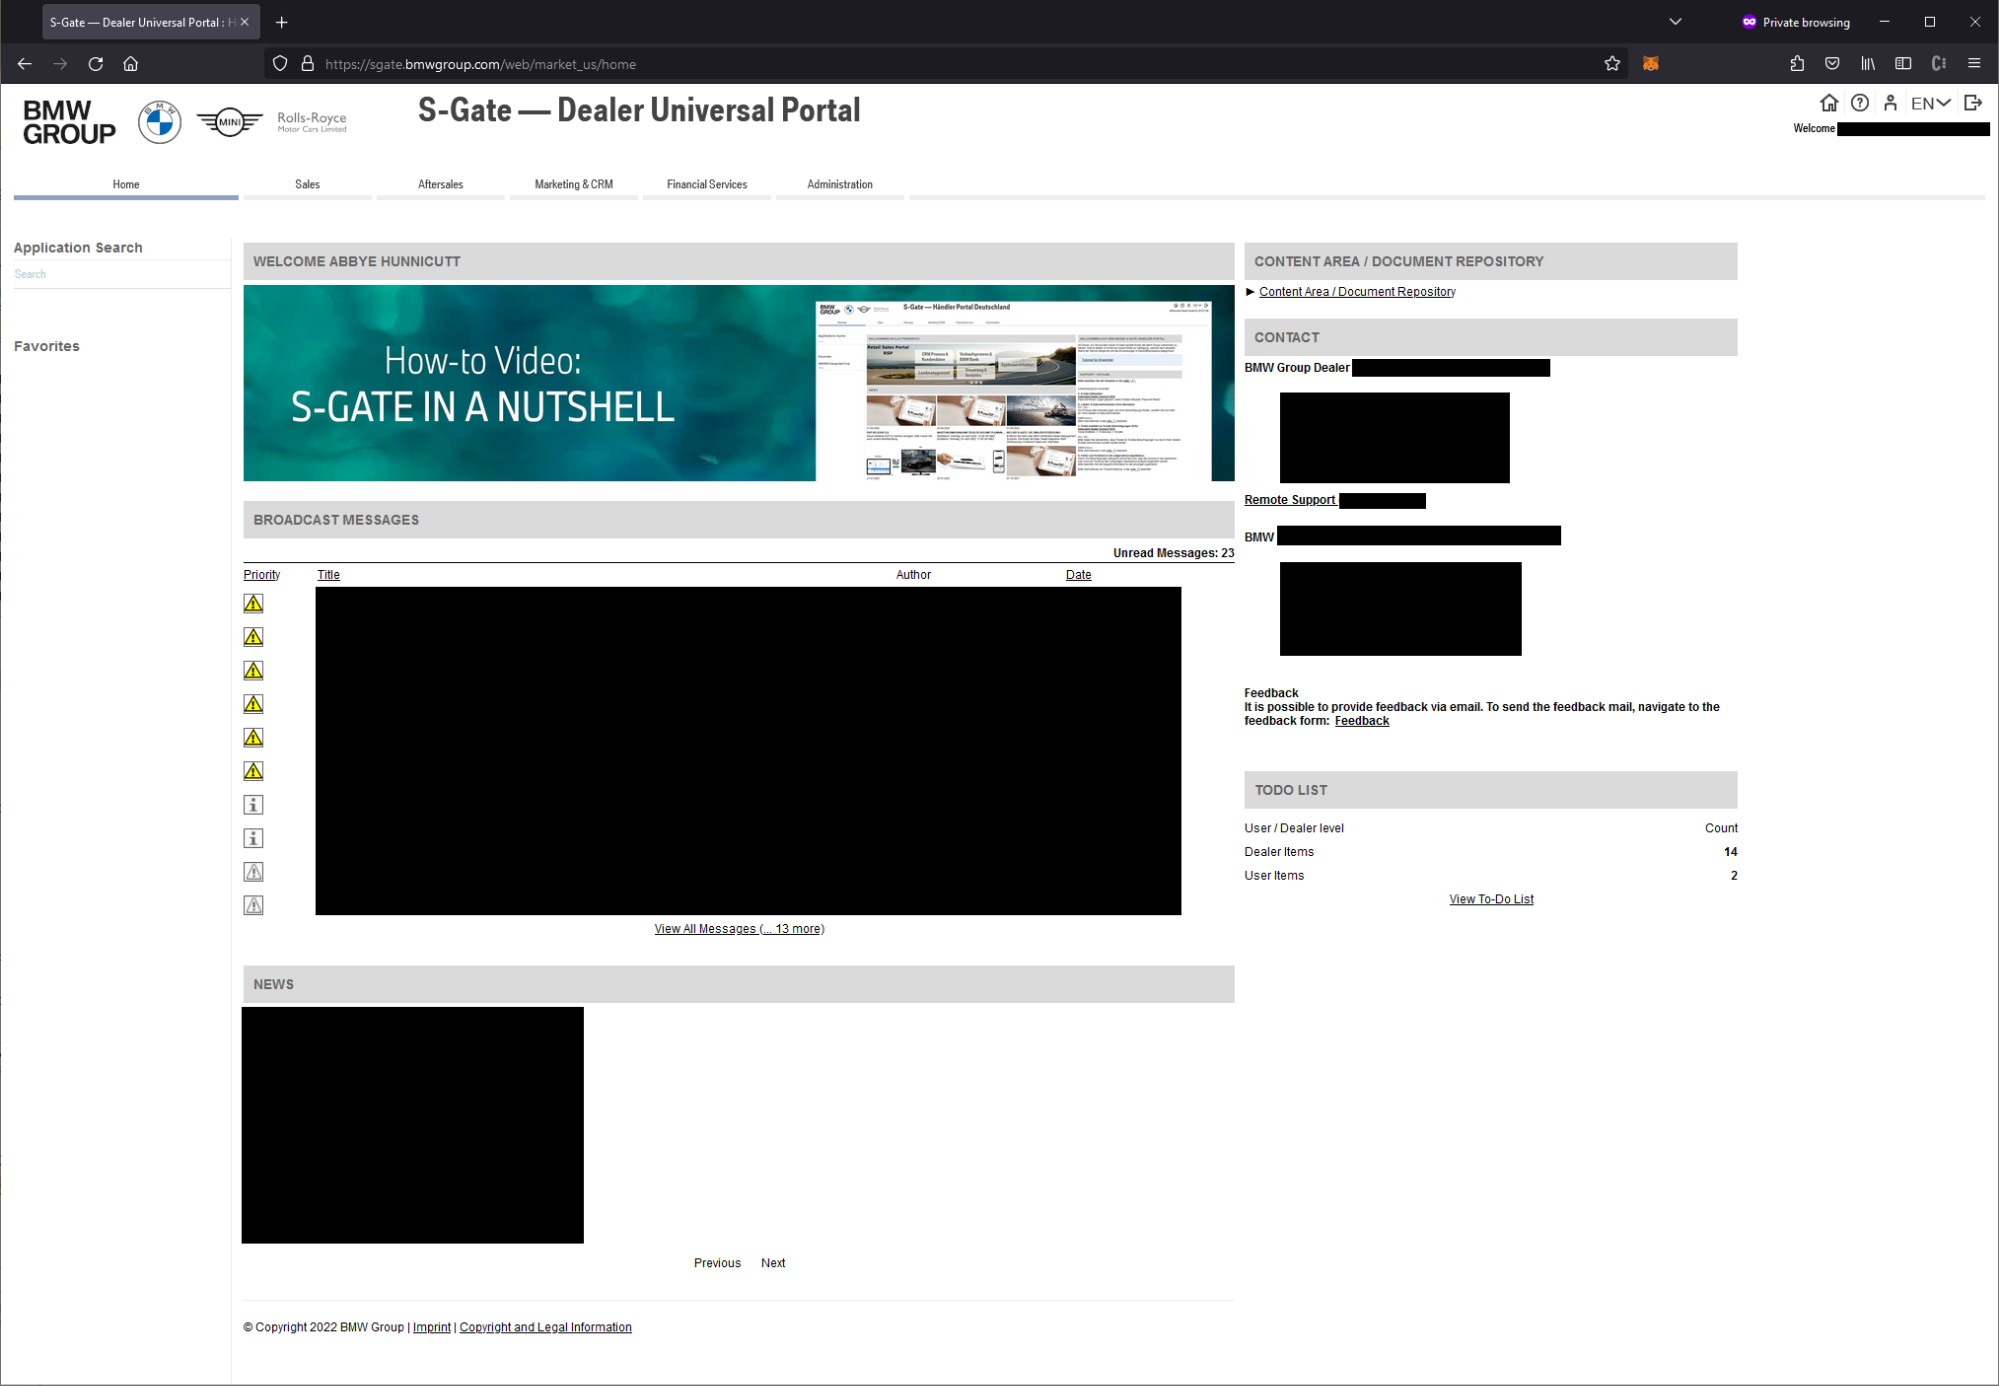This screenshot has width=1999, height=1386.
Task: Open the user profile icon
Action: tap(1890, 103)
